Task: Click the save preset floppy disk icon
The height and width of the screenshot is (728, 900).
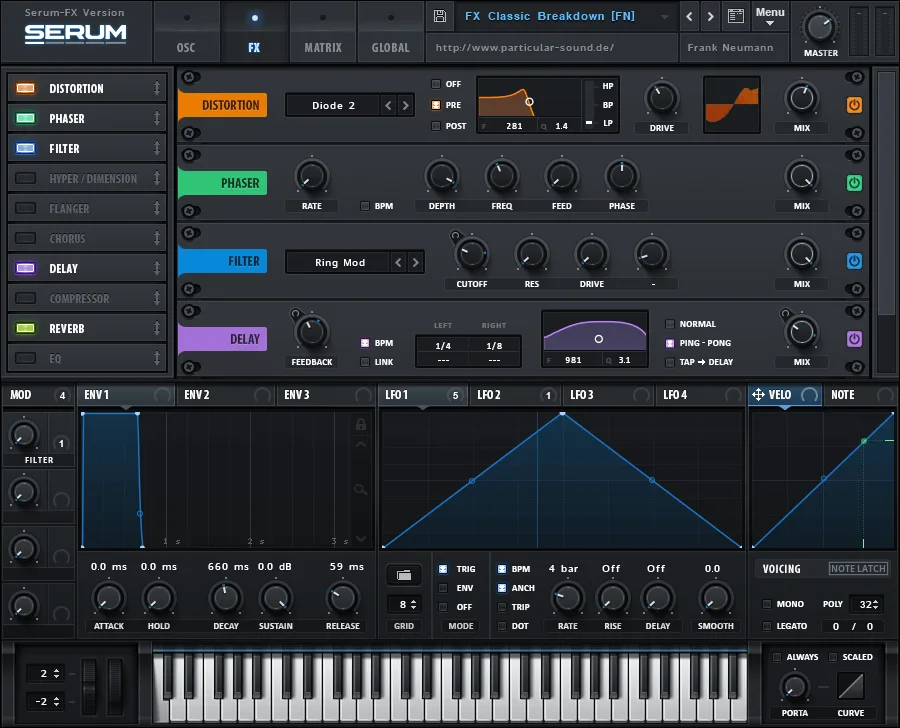Action: click(x=440, y=17)
